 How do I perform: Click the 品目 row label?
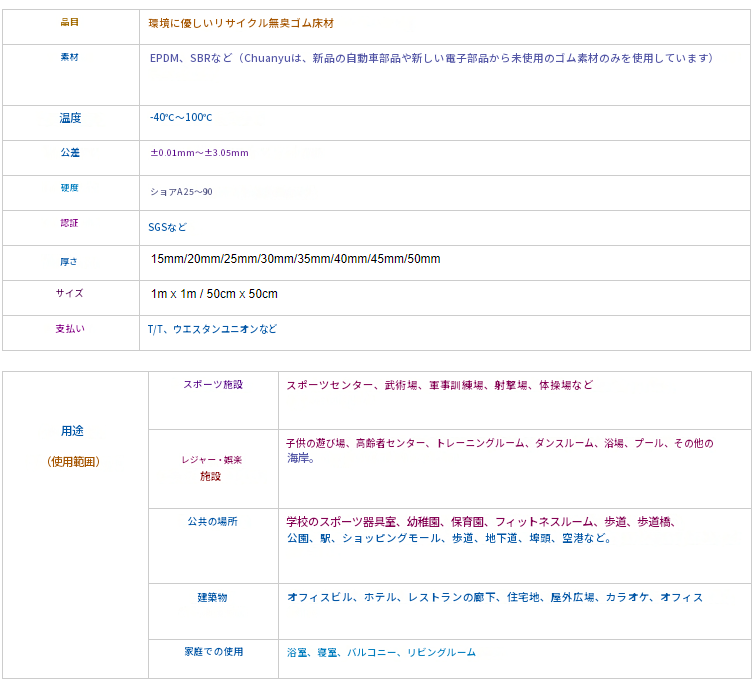click(70, 22)
